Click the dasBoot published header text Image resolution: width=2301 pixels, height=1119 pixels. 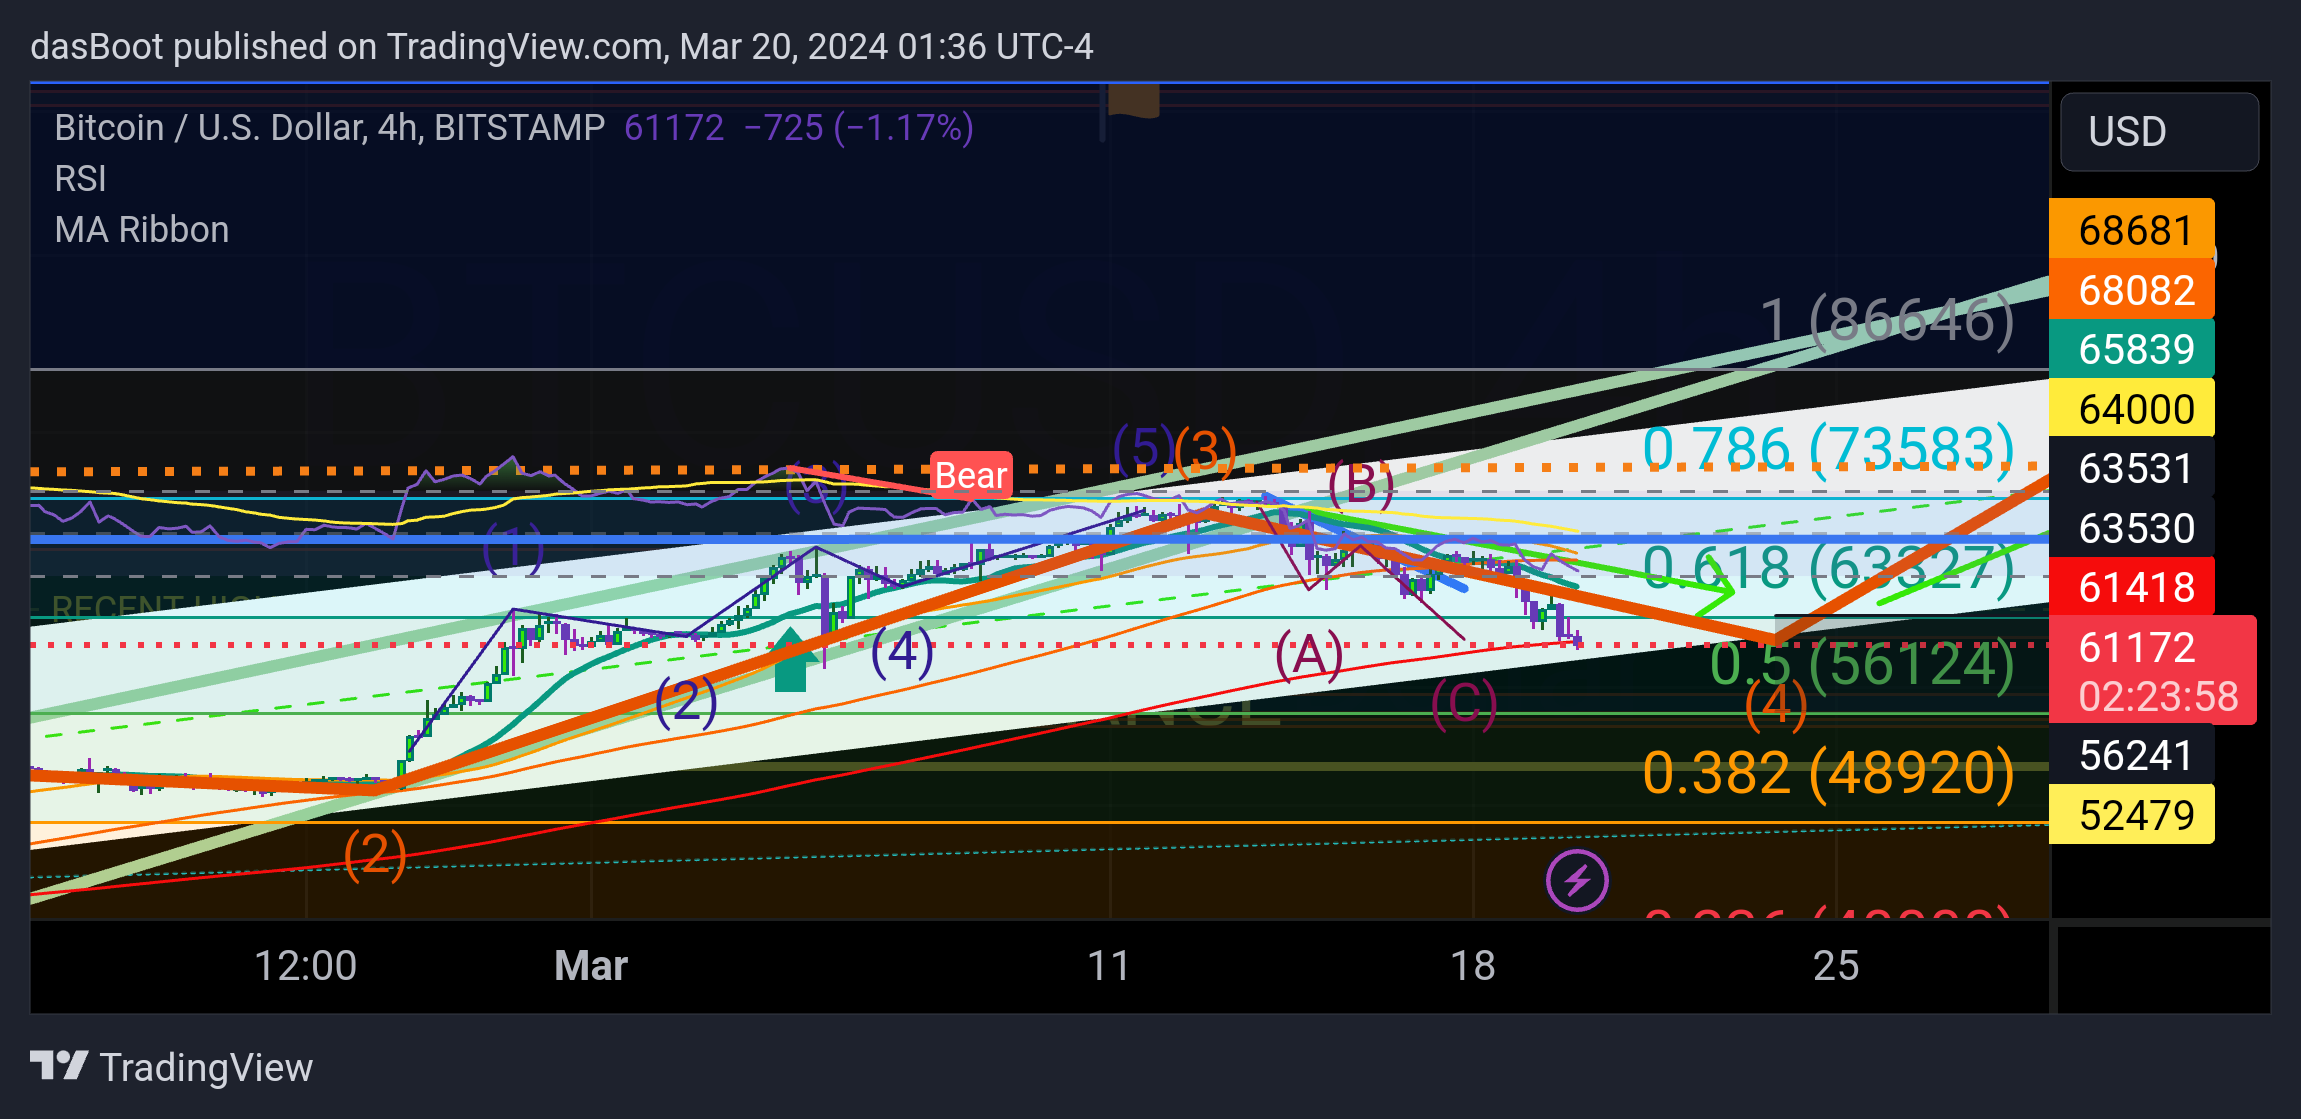tap(561, 46)
